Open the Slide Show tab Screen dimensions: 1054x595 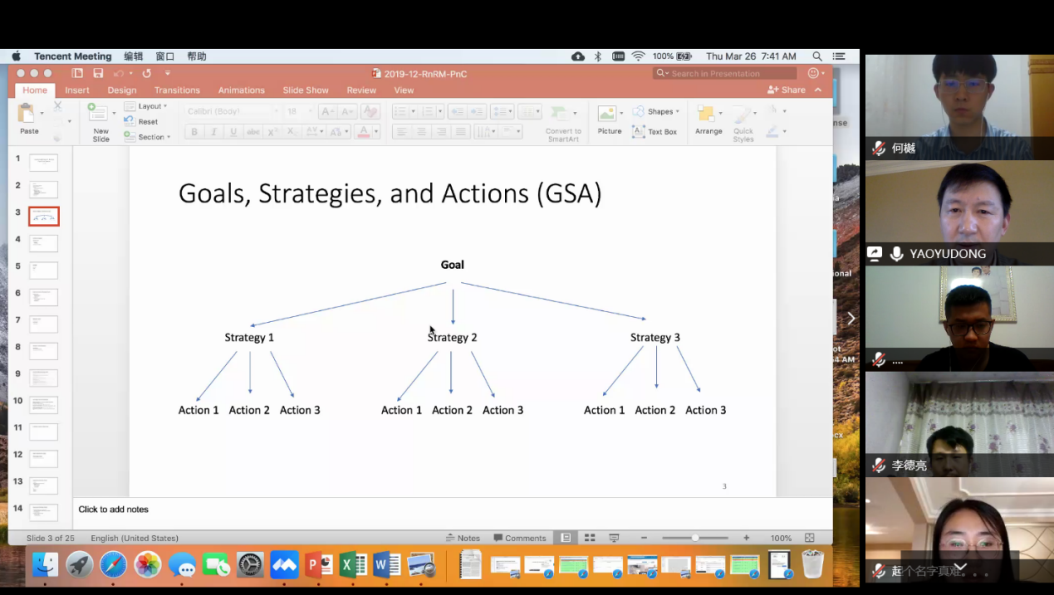305,90
